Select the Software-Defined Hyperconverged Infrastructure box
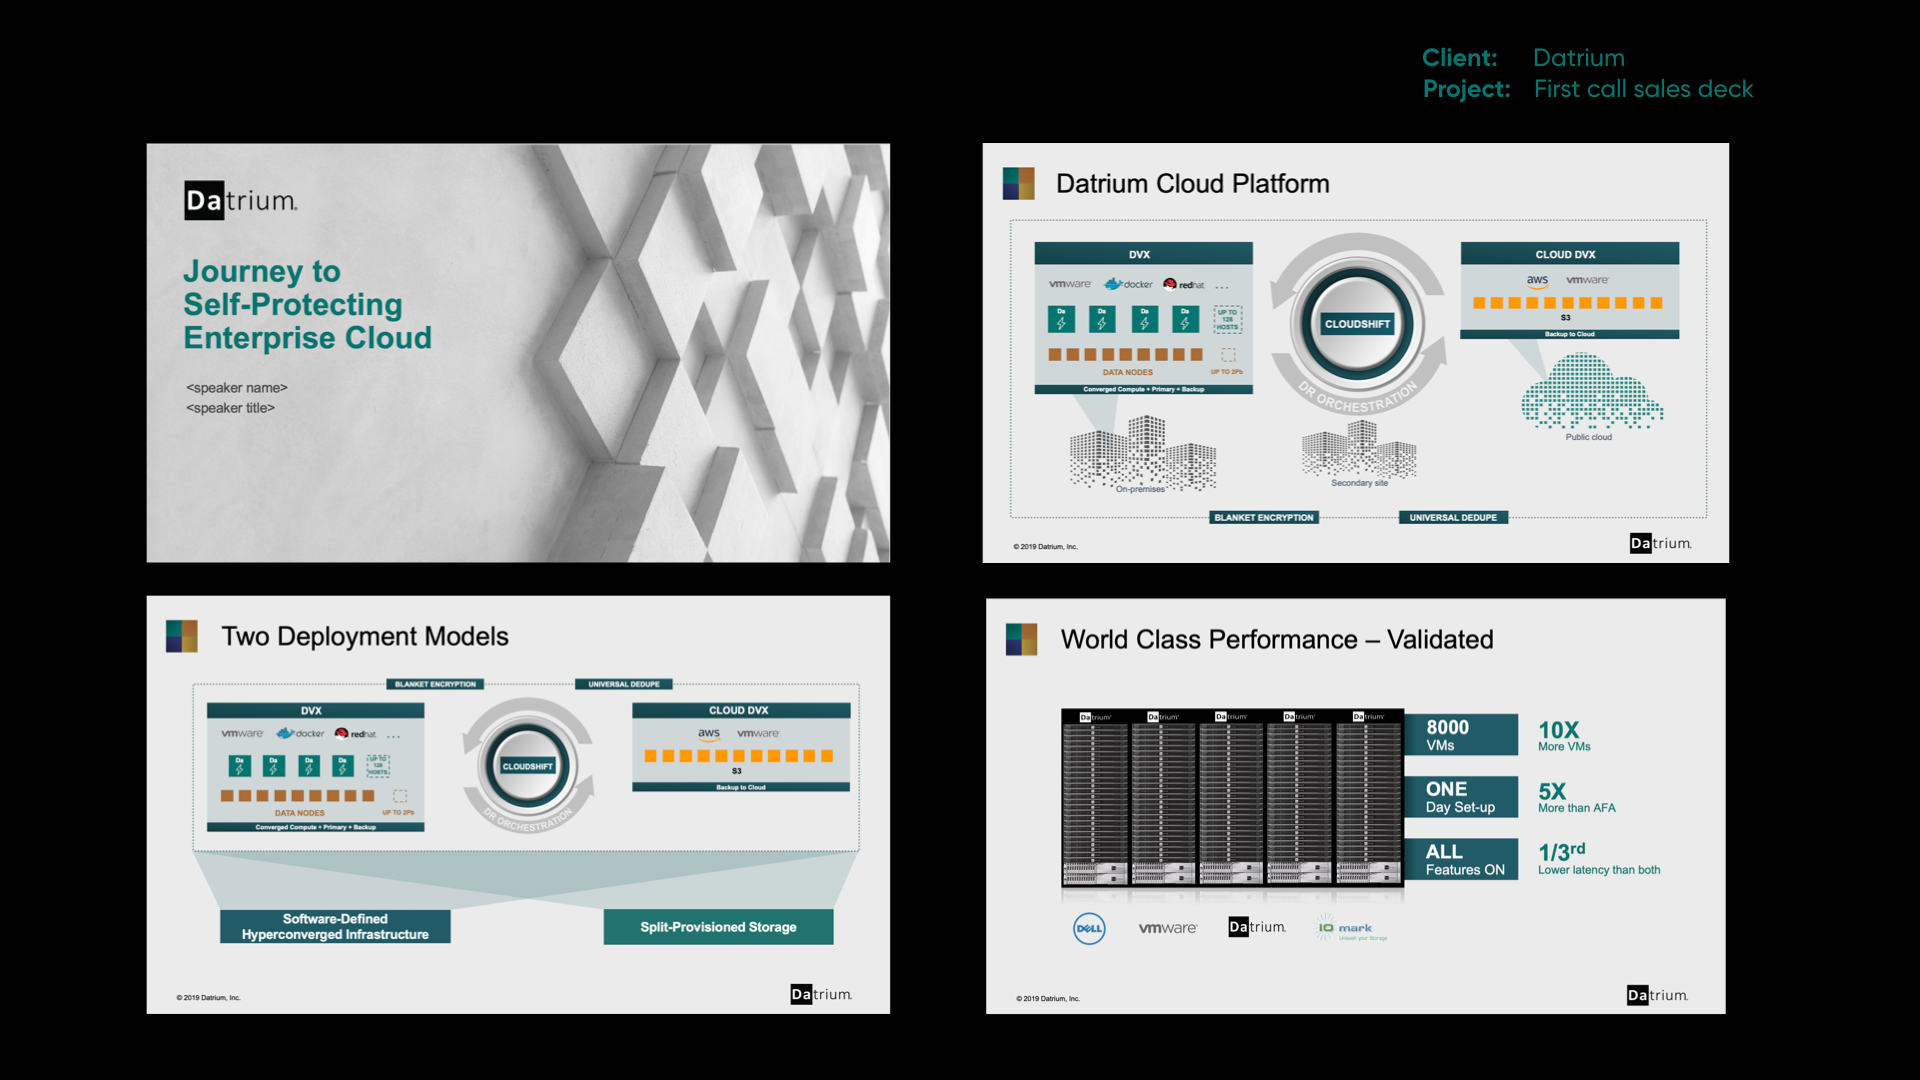The height and width of the screenshot is (1080, 1920). coord(335,927)
